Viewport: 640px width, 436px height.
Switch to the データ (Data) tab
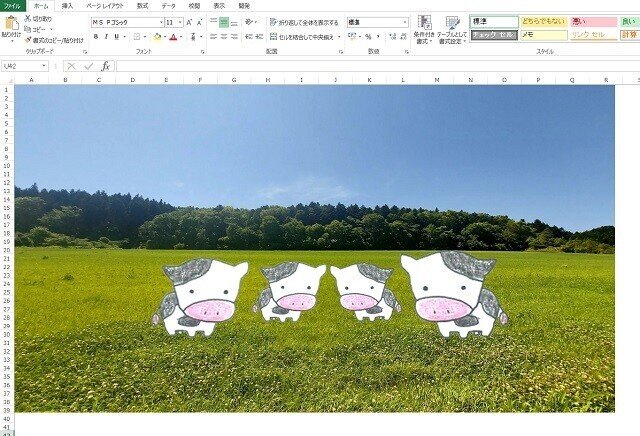click(x=168, y=6)
